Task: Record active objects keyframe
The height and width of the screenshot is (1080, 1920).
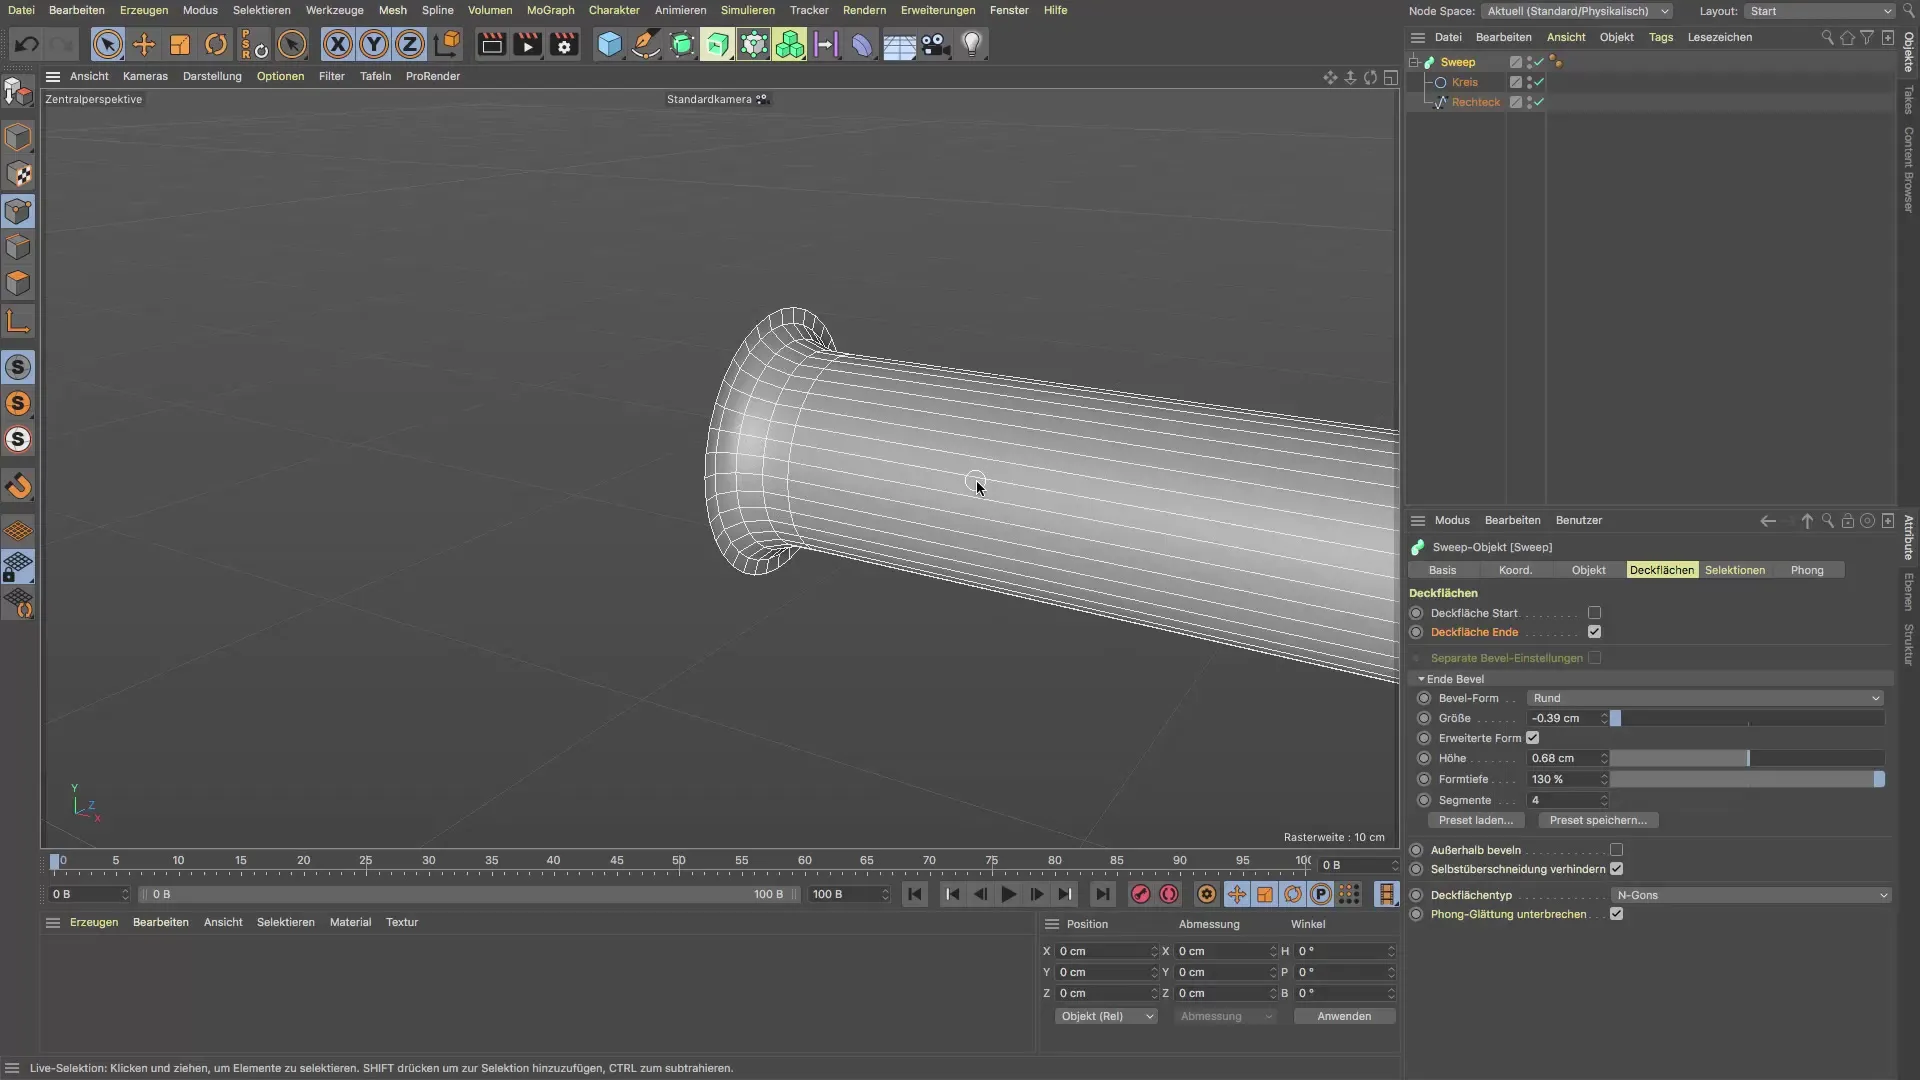Action: coord(1140,894)
